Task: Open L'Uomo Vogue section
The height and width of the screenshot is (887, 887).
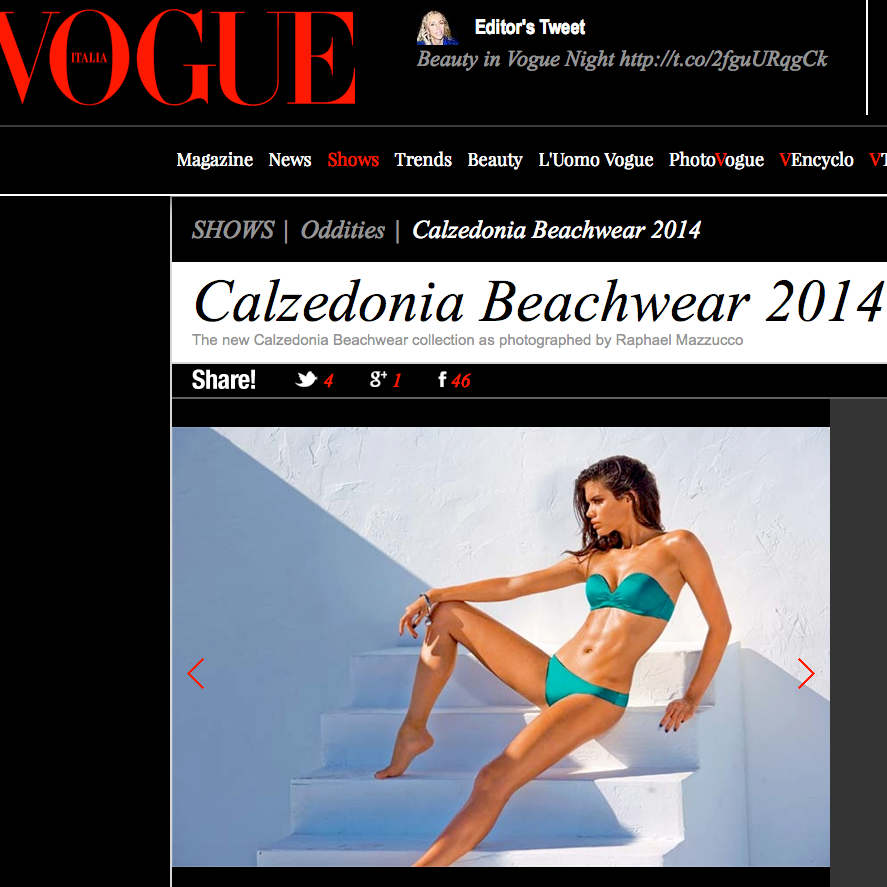Action: (x=596, y=160)
